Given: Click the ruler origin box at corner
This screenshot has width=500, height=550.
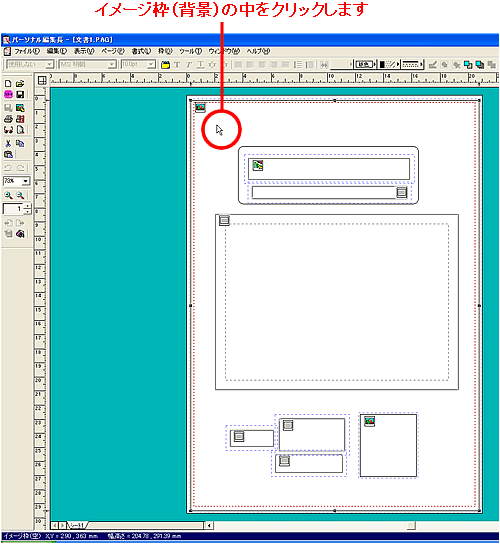Looking at the screenshot, I should coord(42,81).
